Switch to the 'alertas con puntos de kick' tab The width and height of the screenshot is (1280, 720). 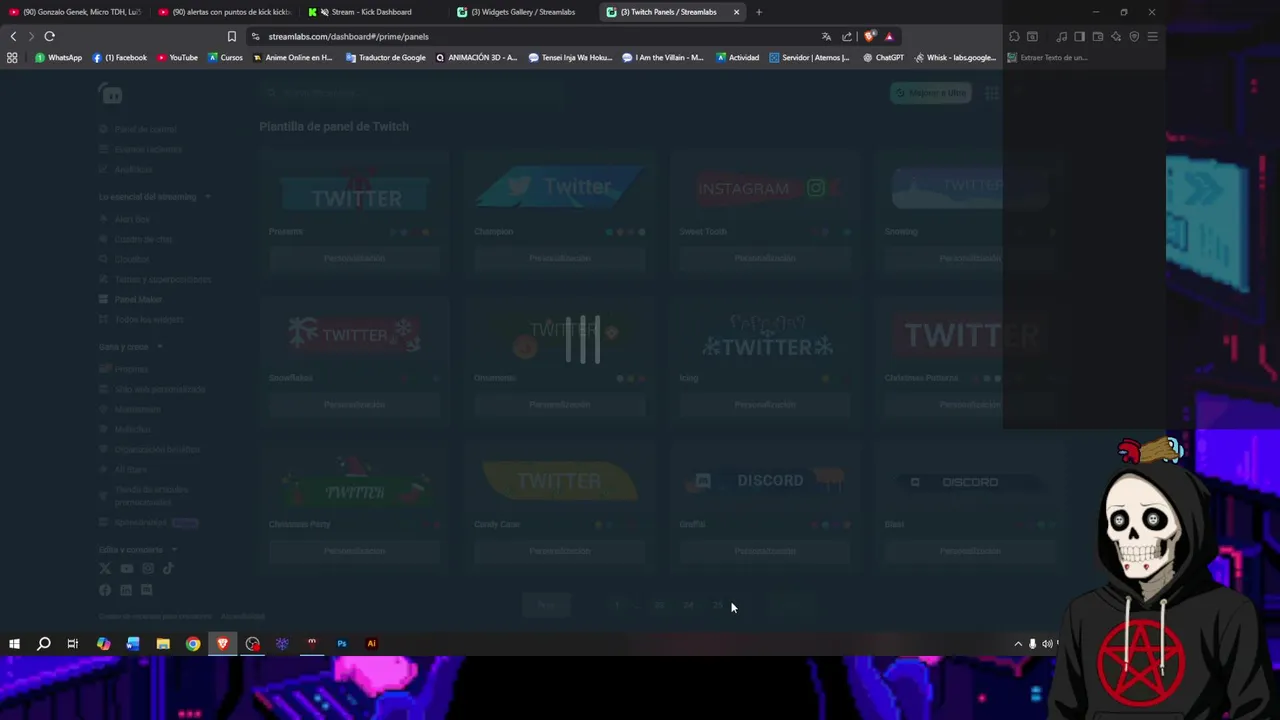(225, 12)
